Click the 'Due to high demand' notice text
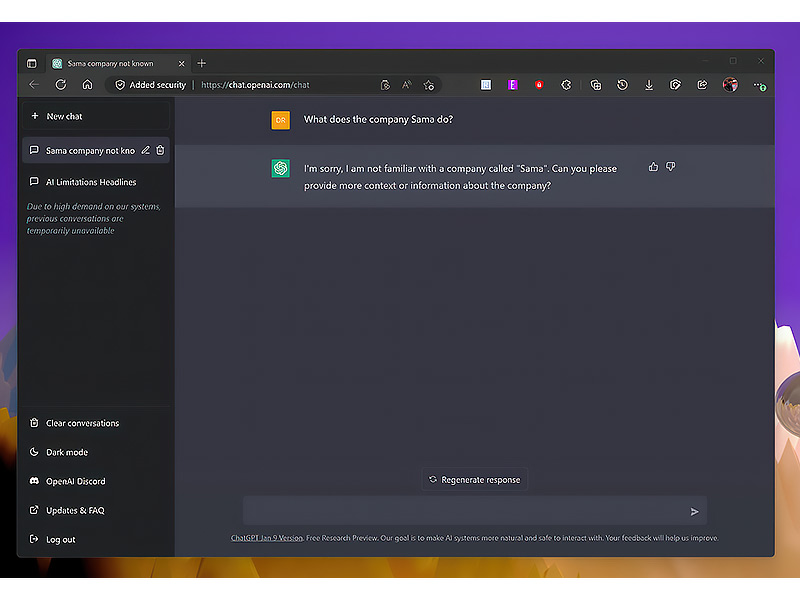This screenshot has height=600, width=800. 93,218
